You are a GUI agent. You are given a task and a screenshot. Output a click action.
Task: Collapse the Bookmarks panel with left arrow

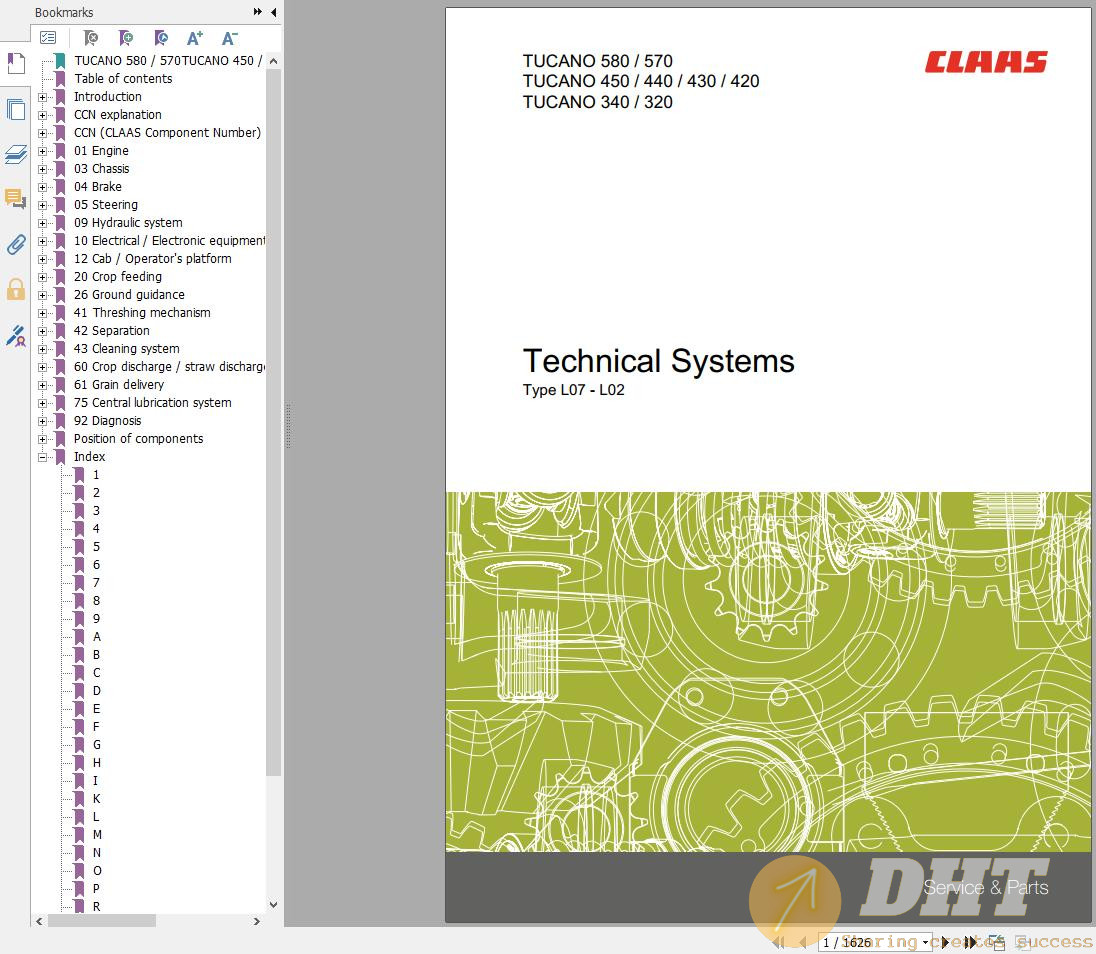(273, 12)
